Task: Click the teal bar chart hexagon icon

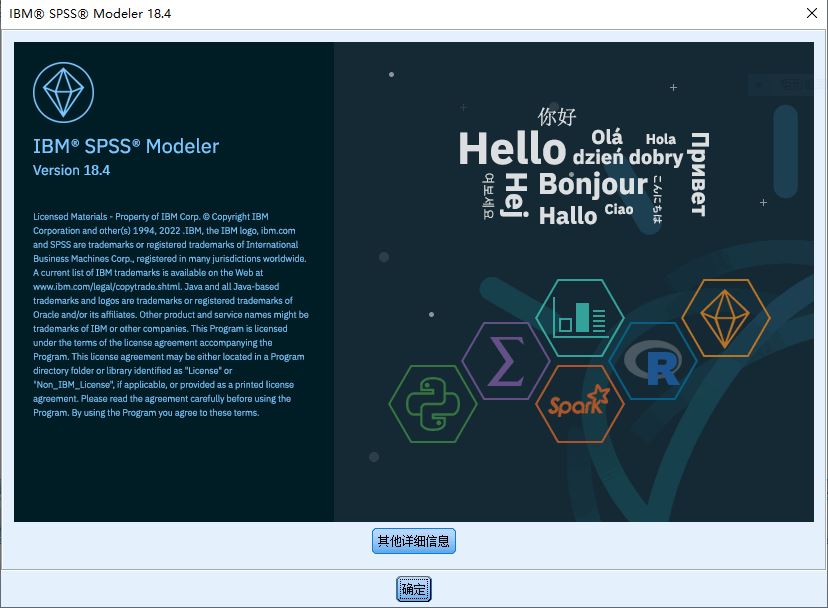Action: pyautogui.click(x=579, y=318)
